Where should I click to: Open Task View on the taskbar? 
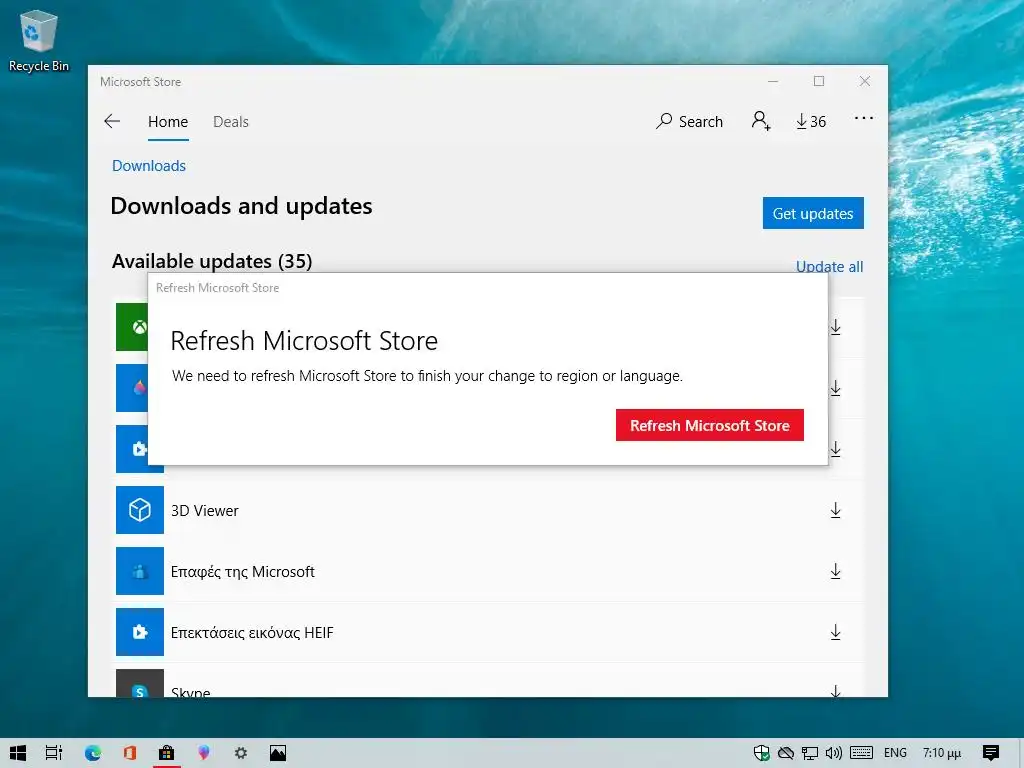pyautogui.click(x=54, y=753)
